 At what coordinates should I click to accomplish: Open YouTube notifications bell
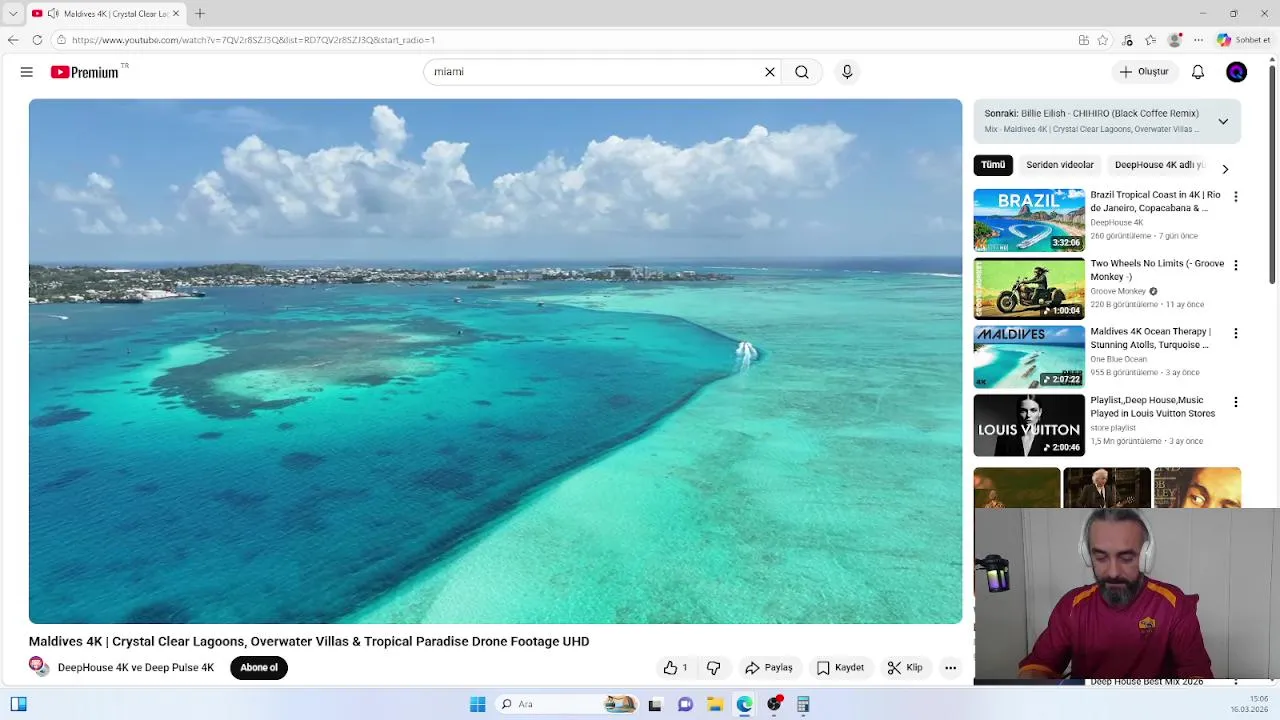(x=1198, y=72)
